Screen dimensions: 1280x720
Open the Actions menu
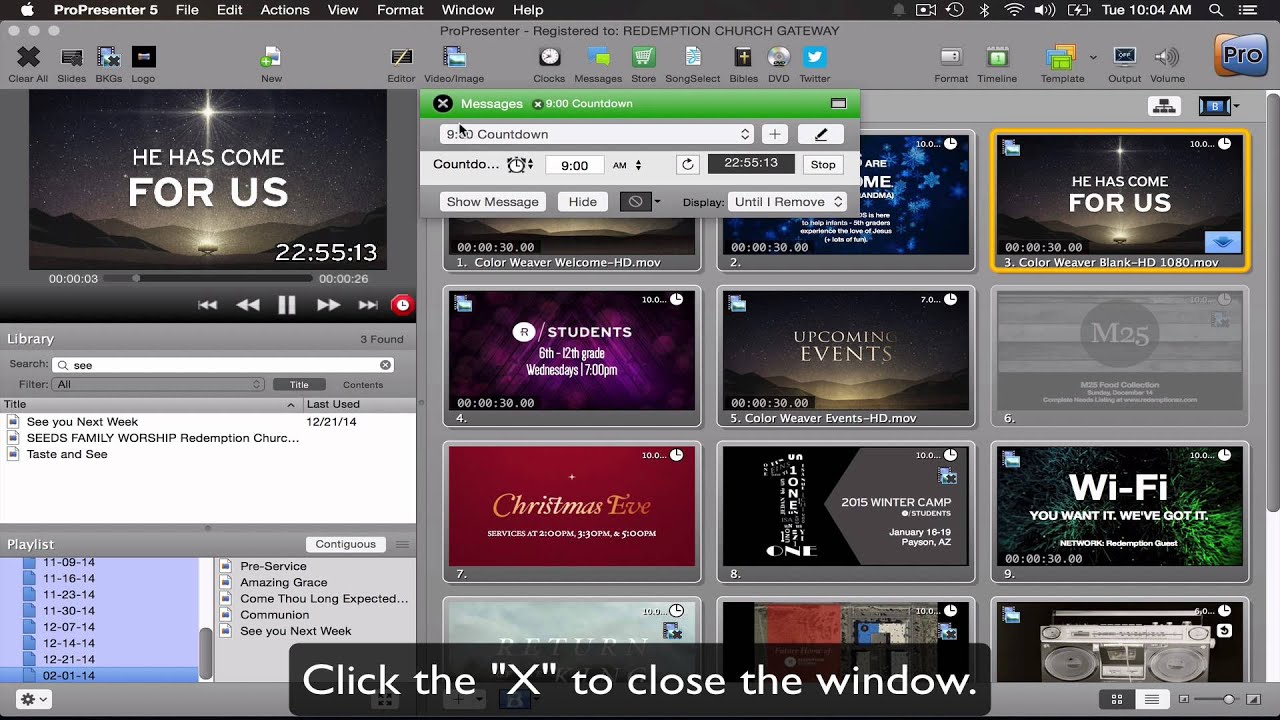point(285,10)
